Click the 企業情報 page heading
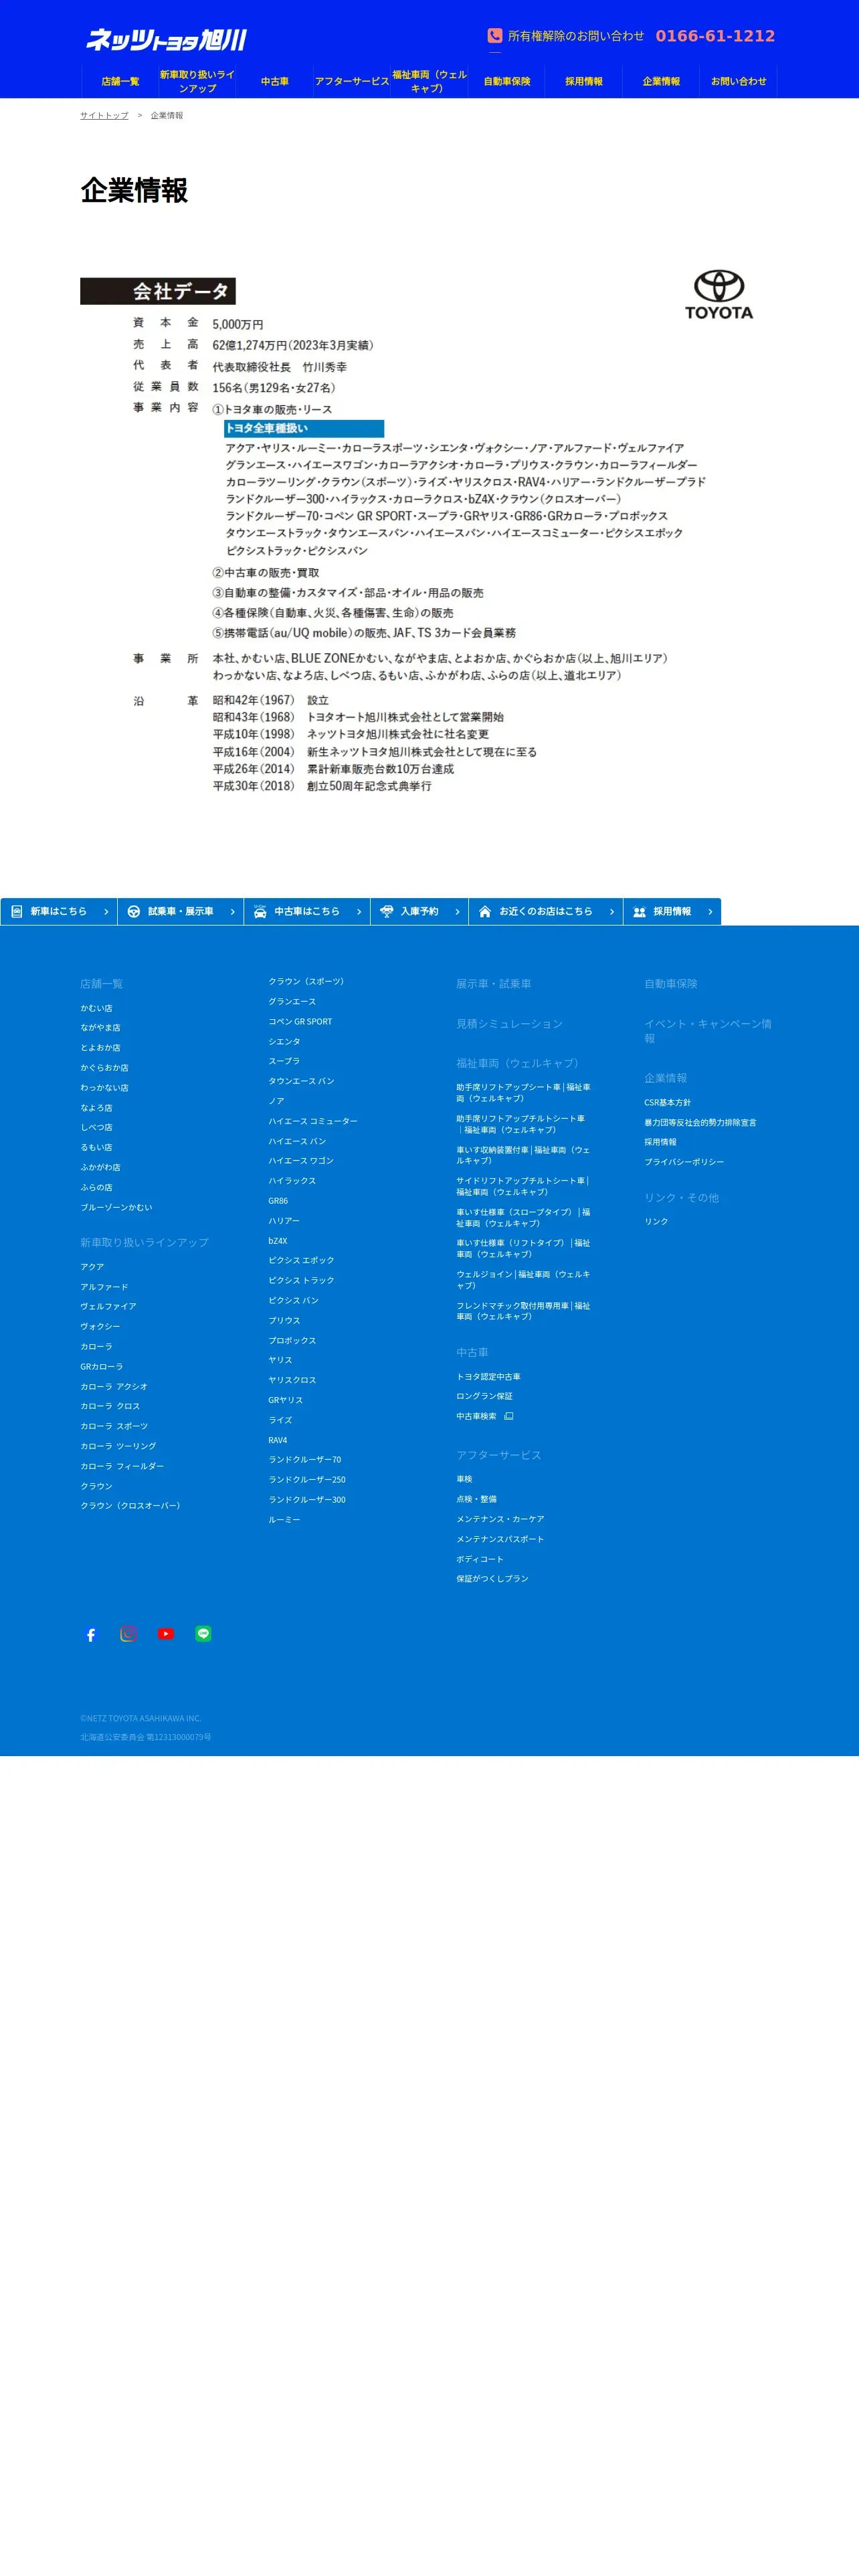Image resolution: width=859 pixels, height=2576 pixels. coord(135,191)
